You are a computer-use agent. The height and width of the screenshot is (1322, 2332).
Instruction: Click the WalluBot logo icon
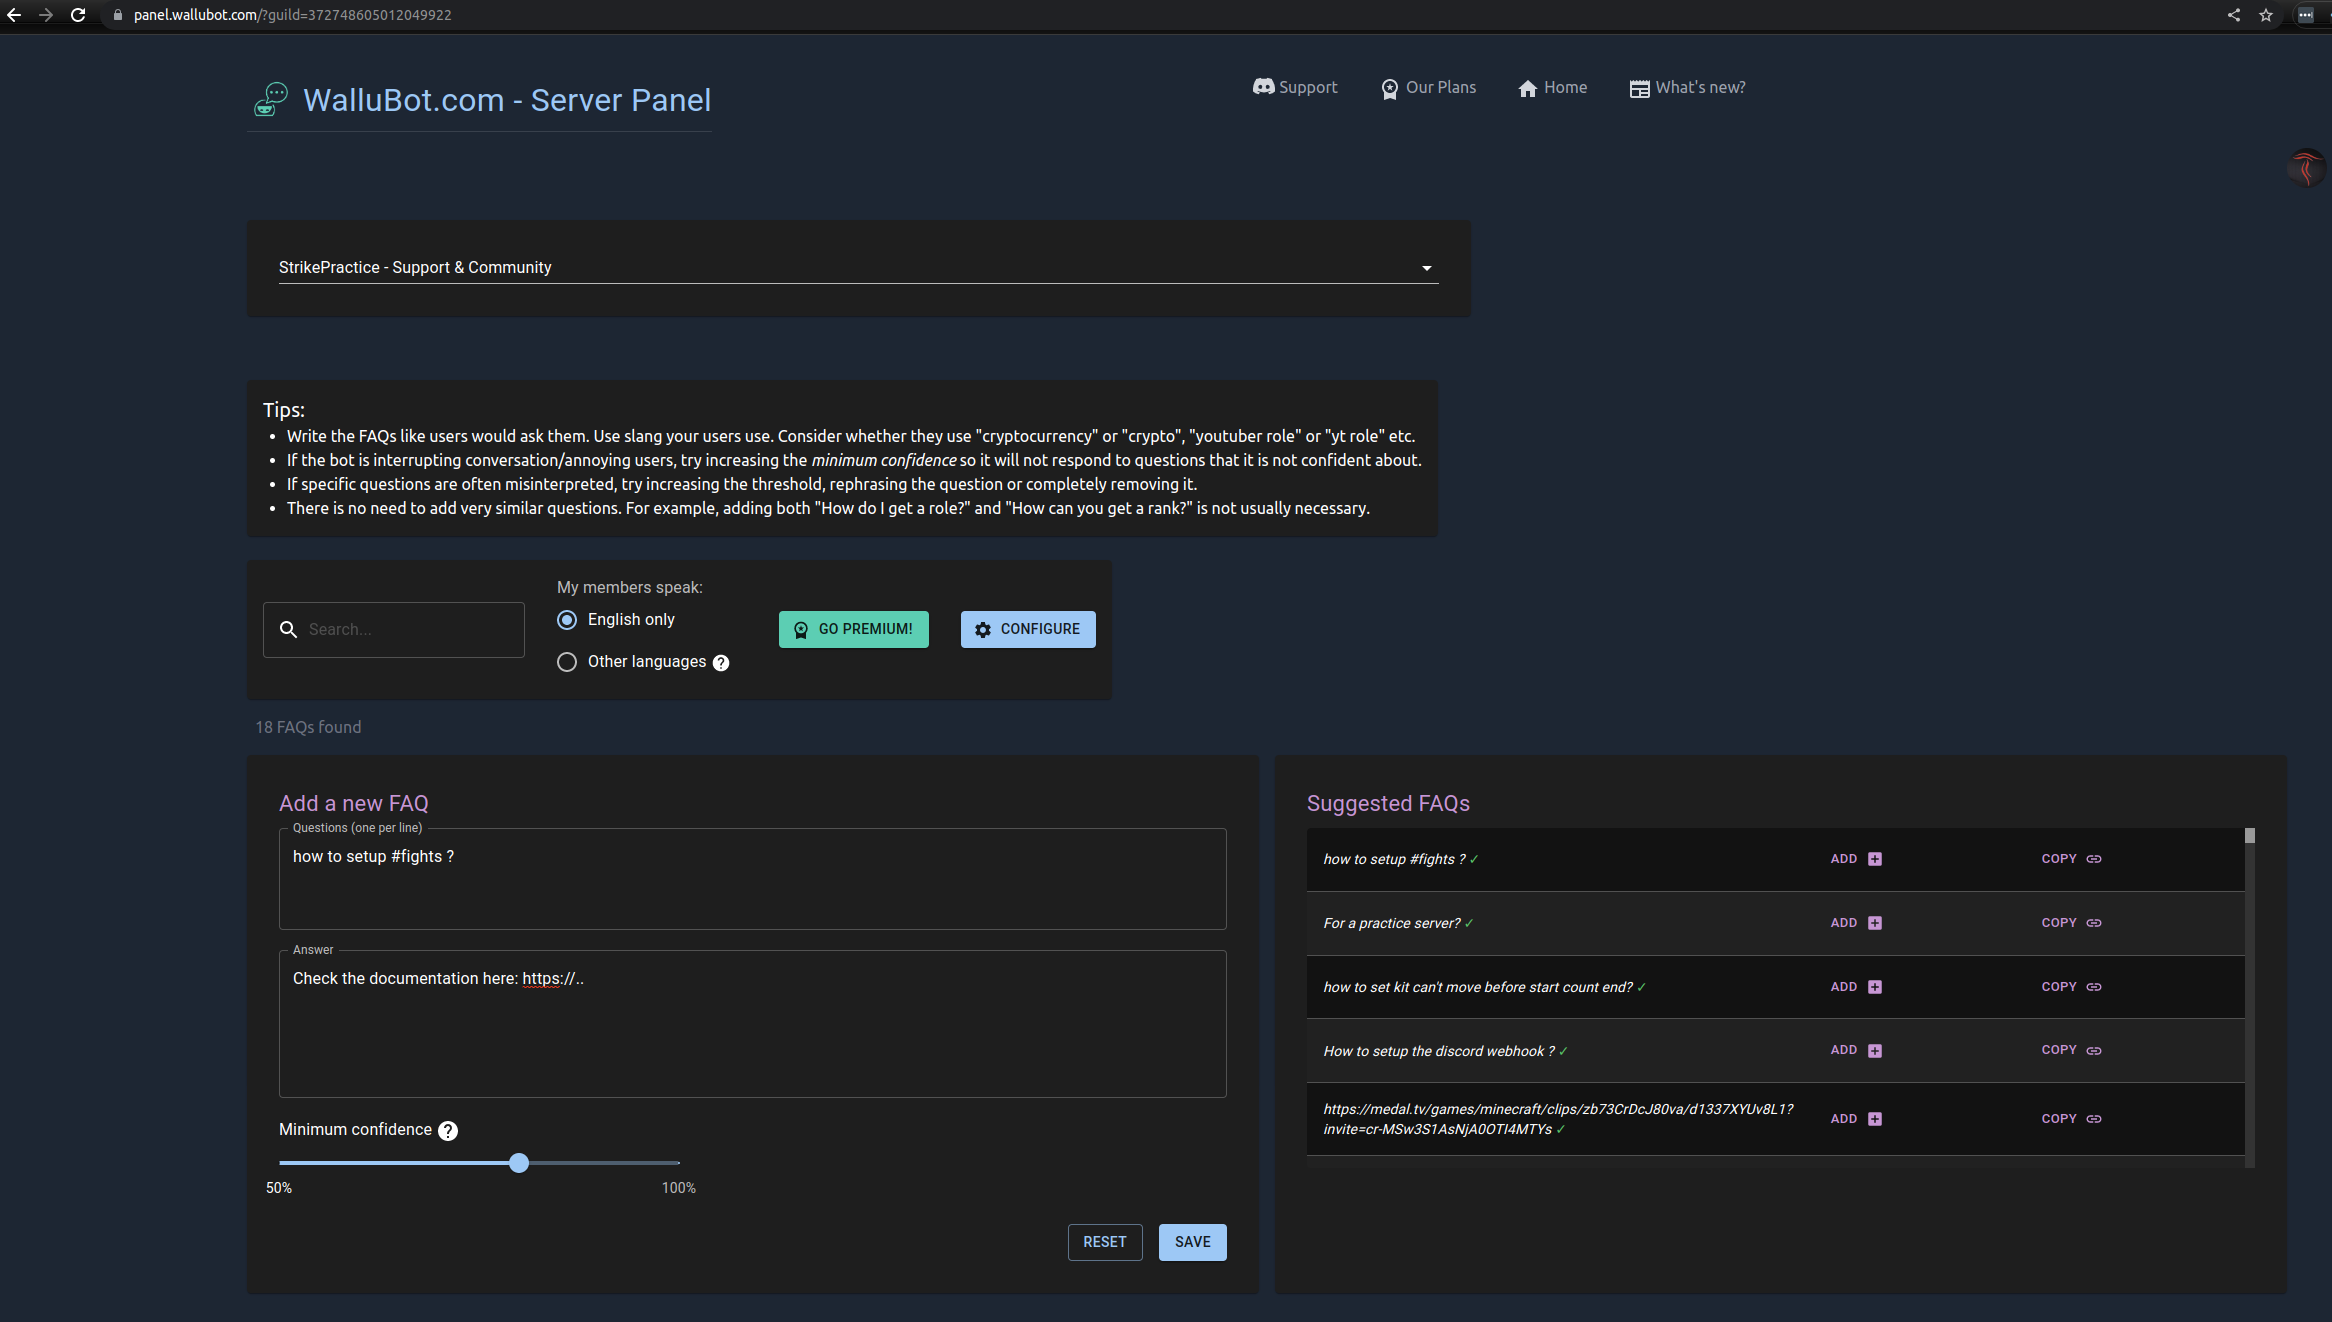click(270, 100)
